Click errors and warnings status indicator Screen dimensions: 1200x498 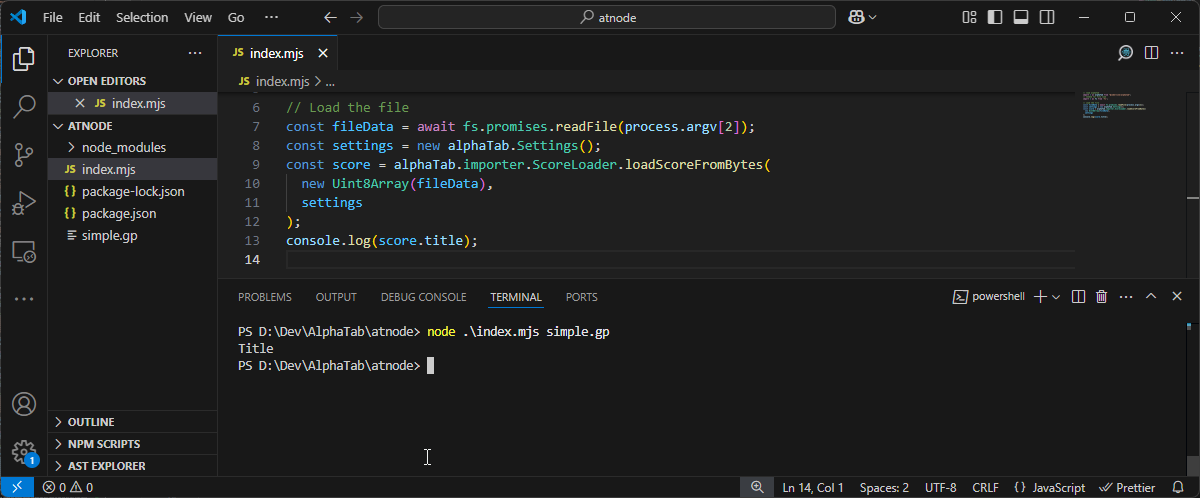tap(68, 487)
